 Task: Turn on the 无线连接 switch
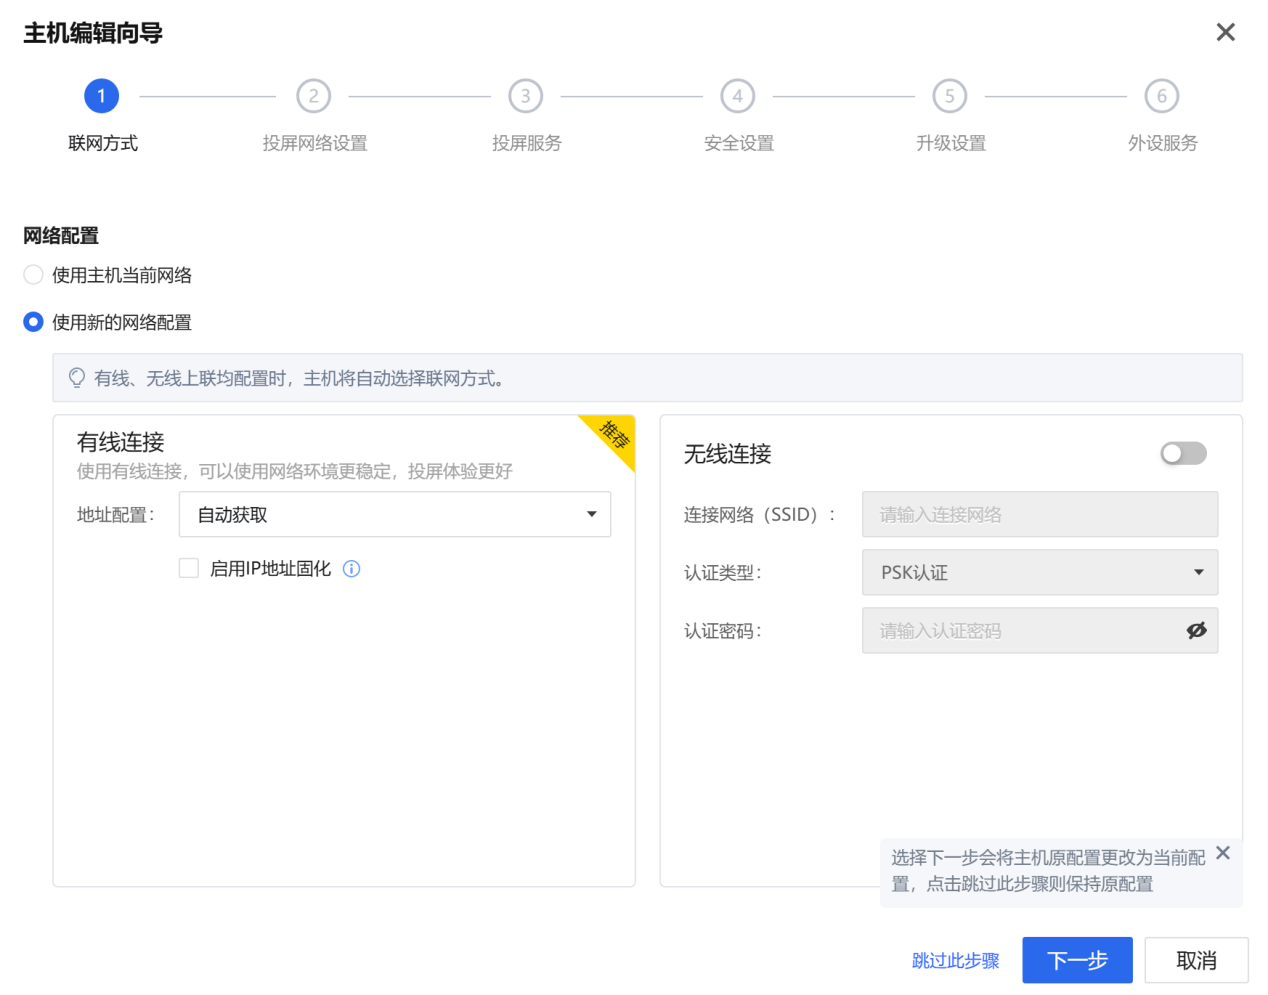1183,453
